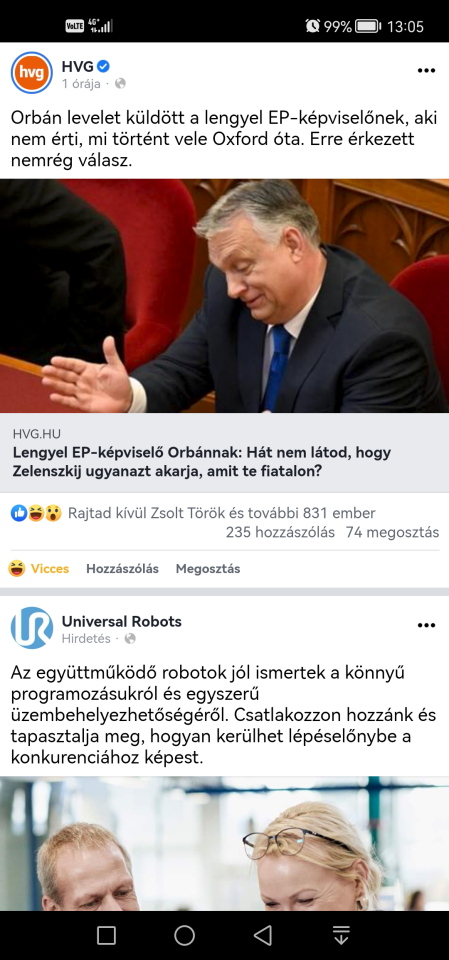Tap the Android home circle button

coord(184,935)
